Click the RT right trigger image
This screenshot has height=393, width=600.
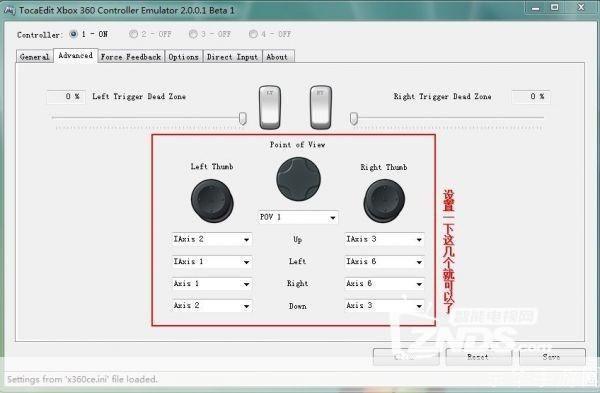(x=320, y=107)
